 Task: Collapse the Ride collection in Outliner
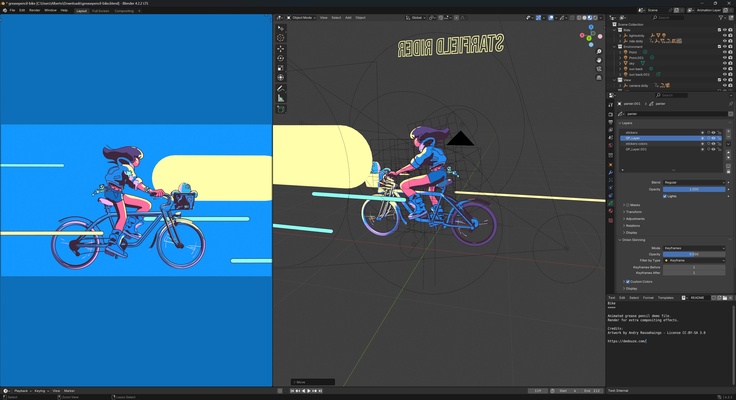[615, 30]
